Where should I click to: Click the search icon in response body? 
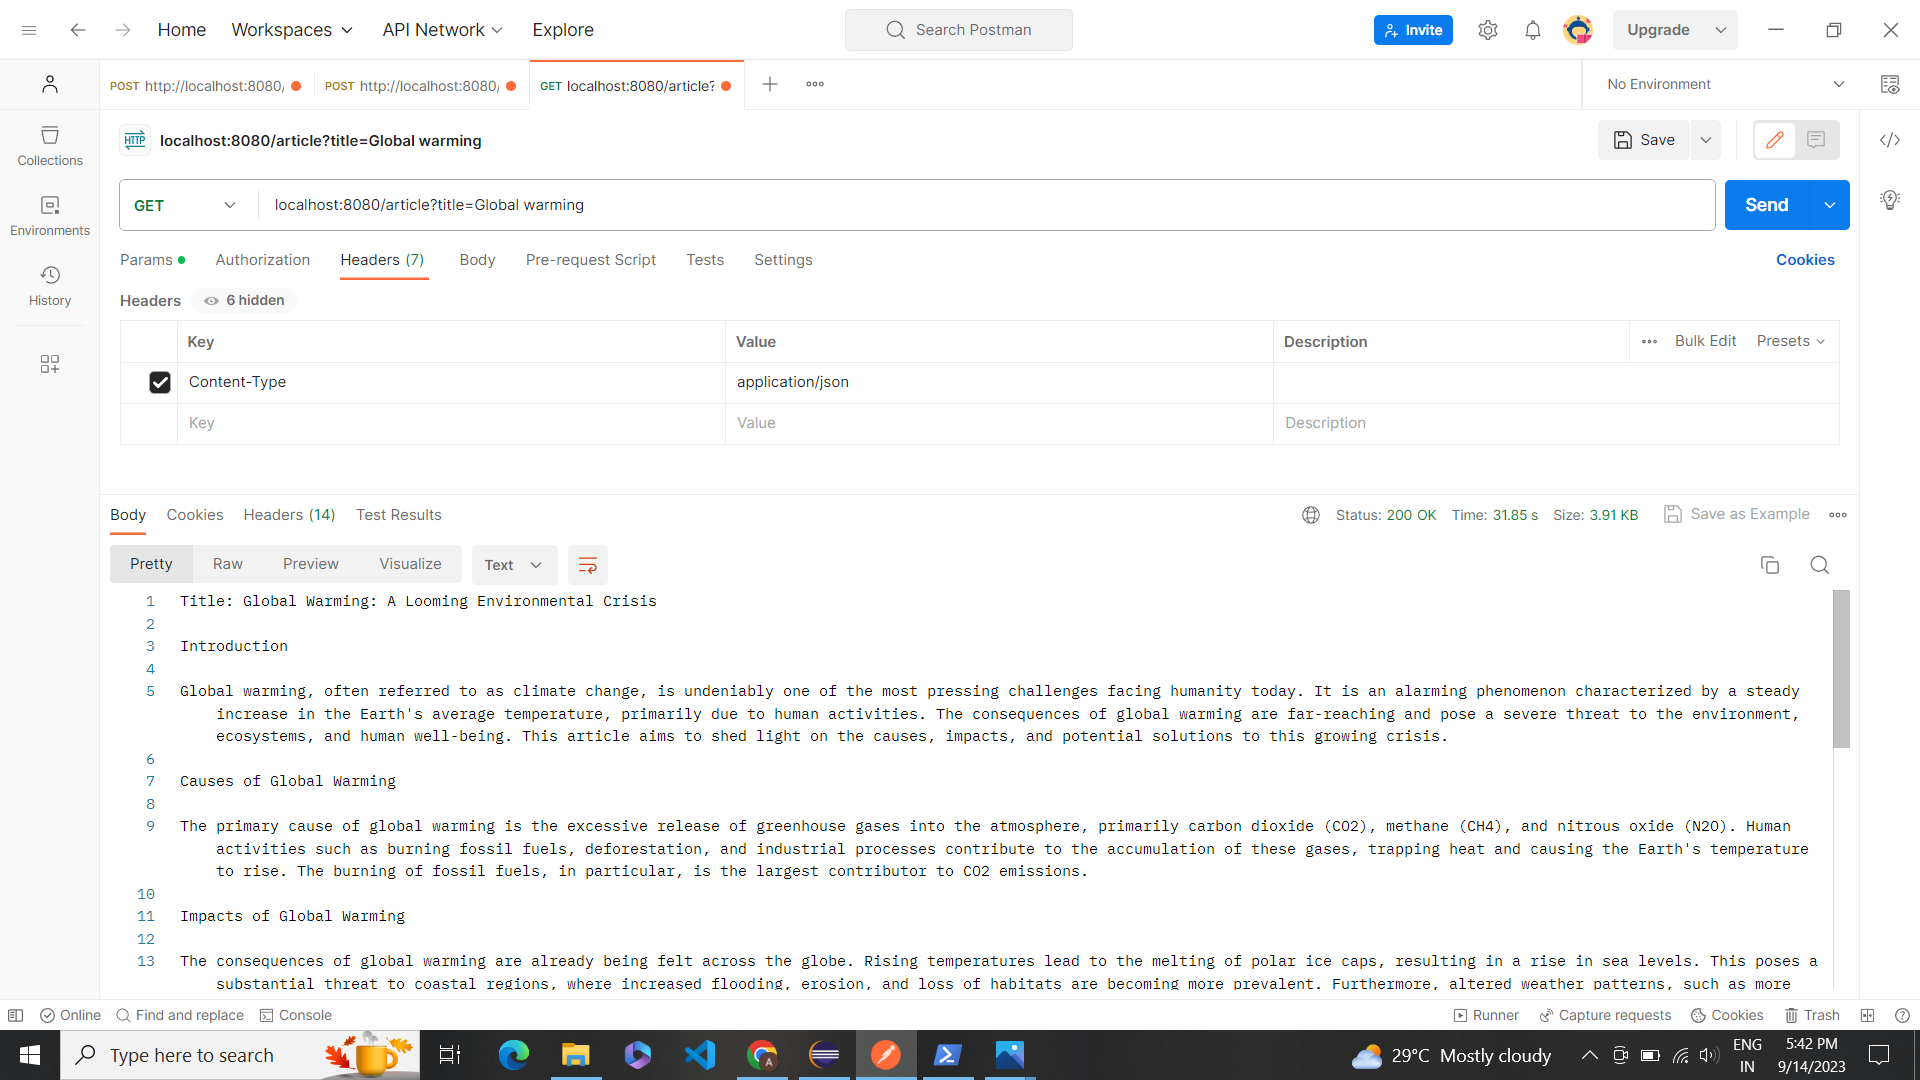(x=1818, y=562)
